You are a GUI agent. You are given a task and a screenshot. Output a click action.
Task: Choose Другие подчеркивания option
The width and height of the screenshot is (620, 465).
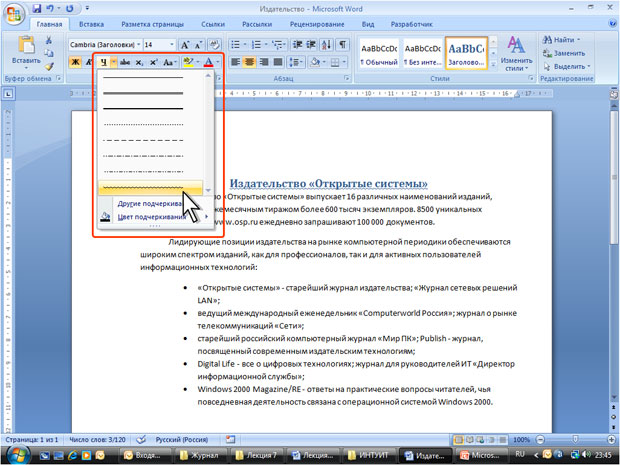(154, 204)
